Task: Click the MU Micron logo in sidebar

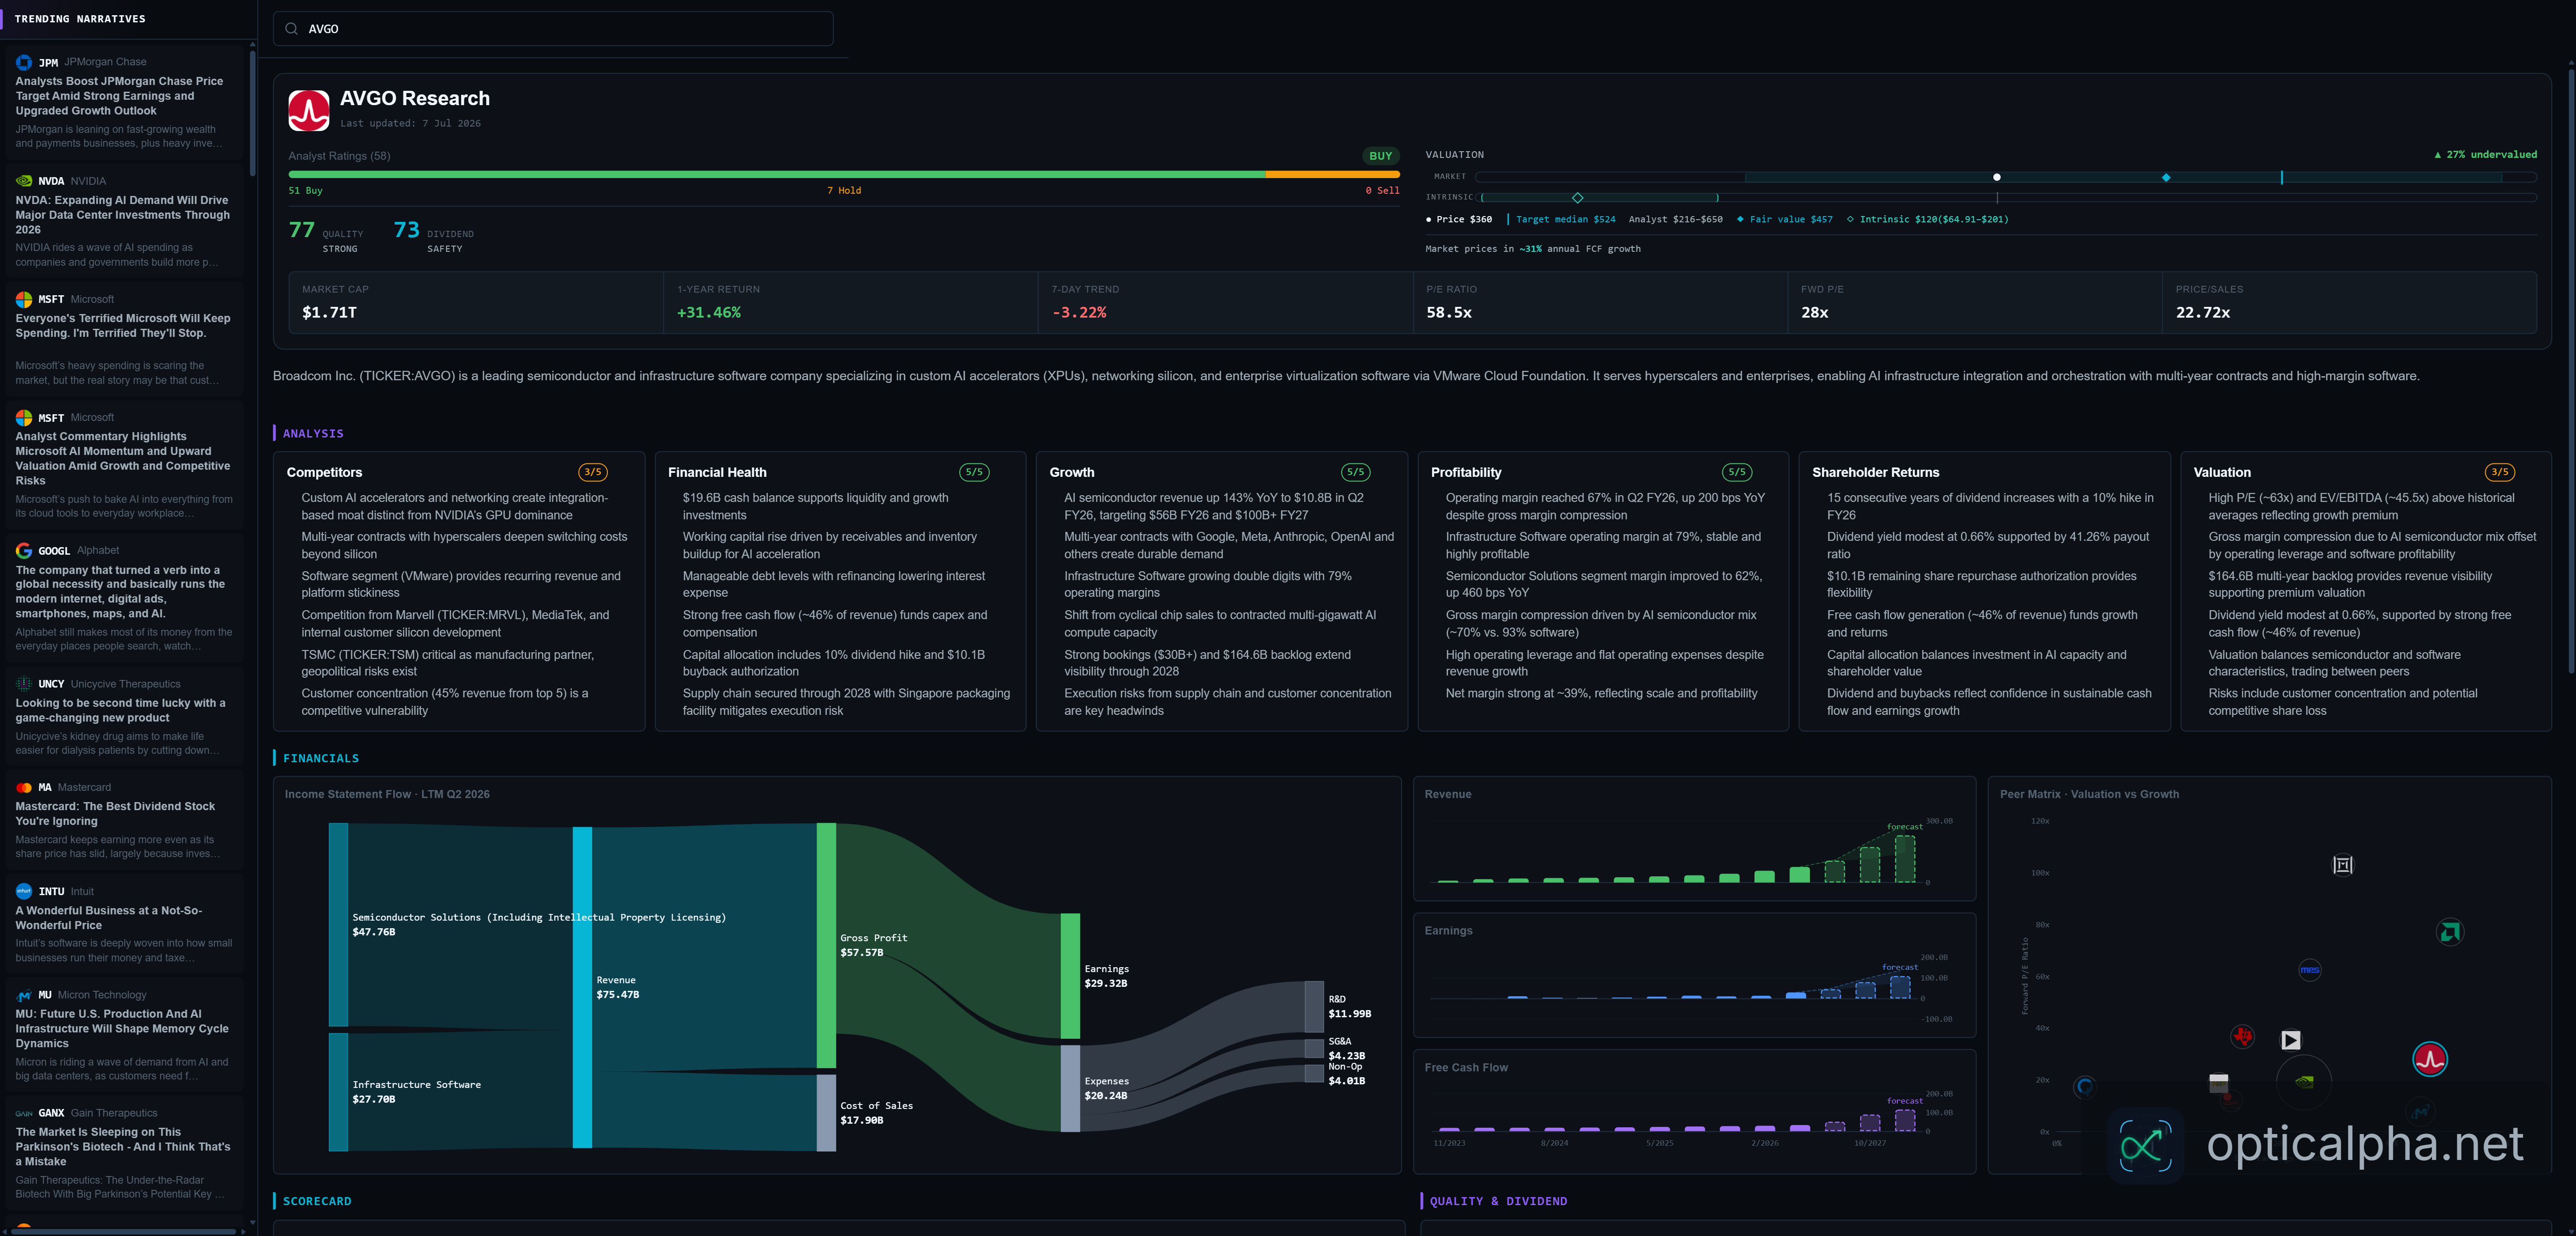Action: coord(24,995)
